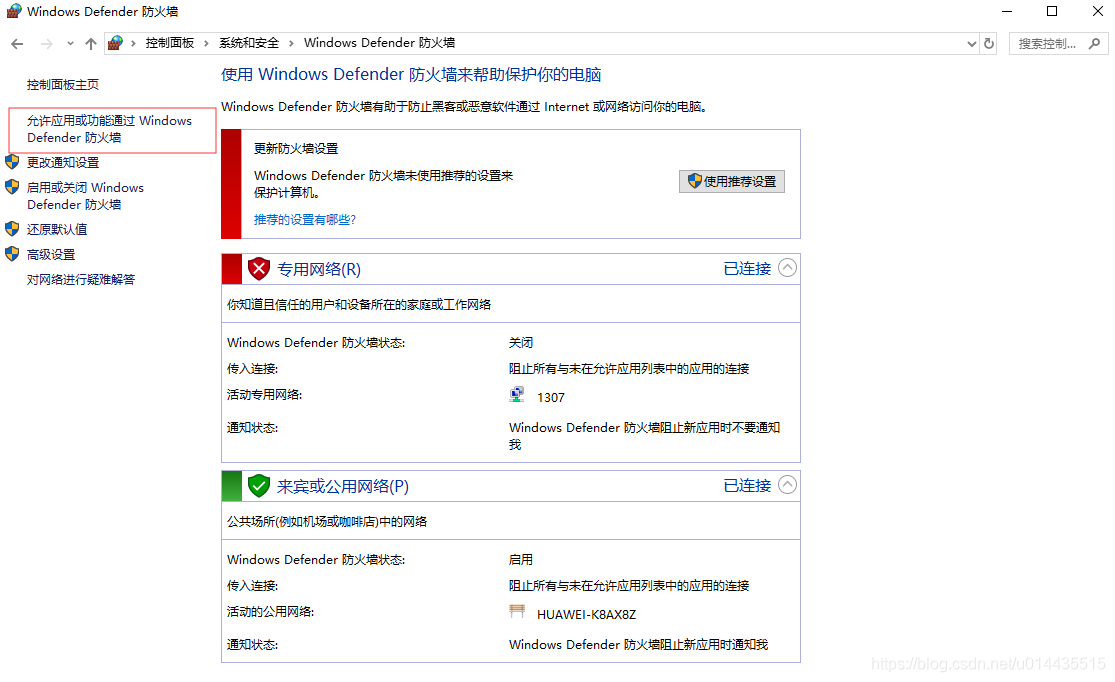Click the magnifier search icon
Image resolution: width=1115 pixels, height=682 pixels.
click(x=1094, y=44)
